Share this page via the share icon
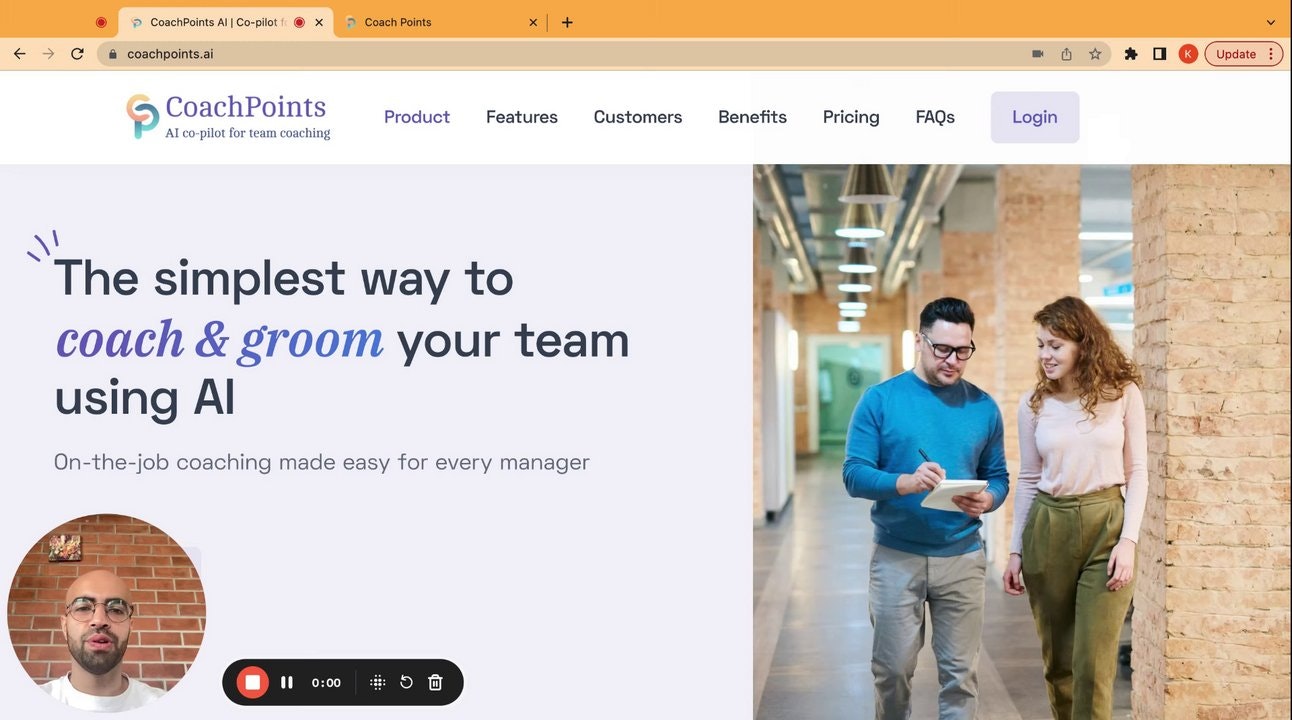The image size is (1292, 720). pos(1066,54)
